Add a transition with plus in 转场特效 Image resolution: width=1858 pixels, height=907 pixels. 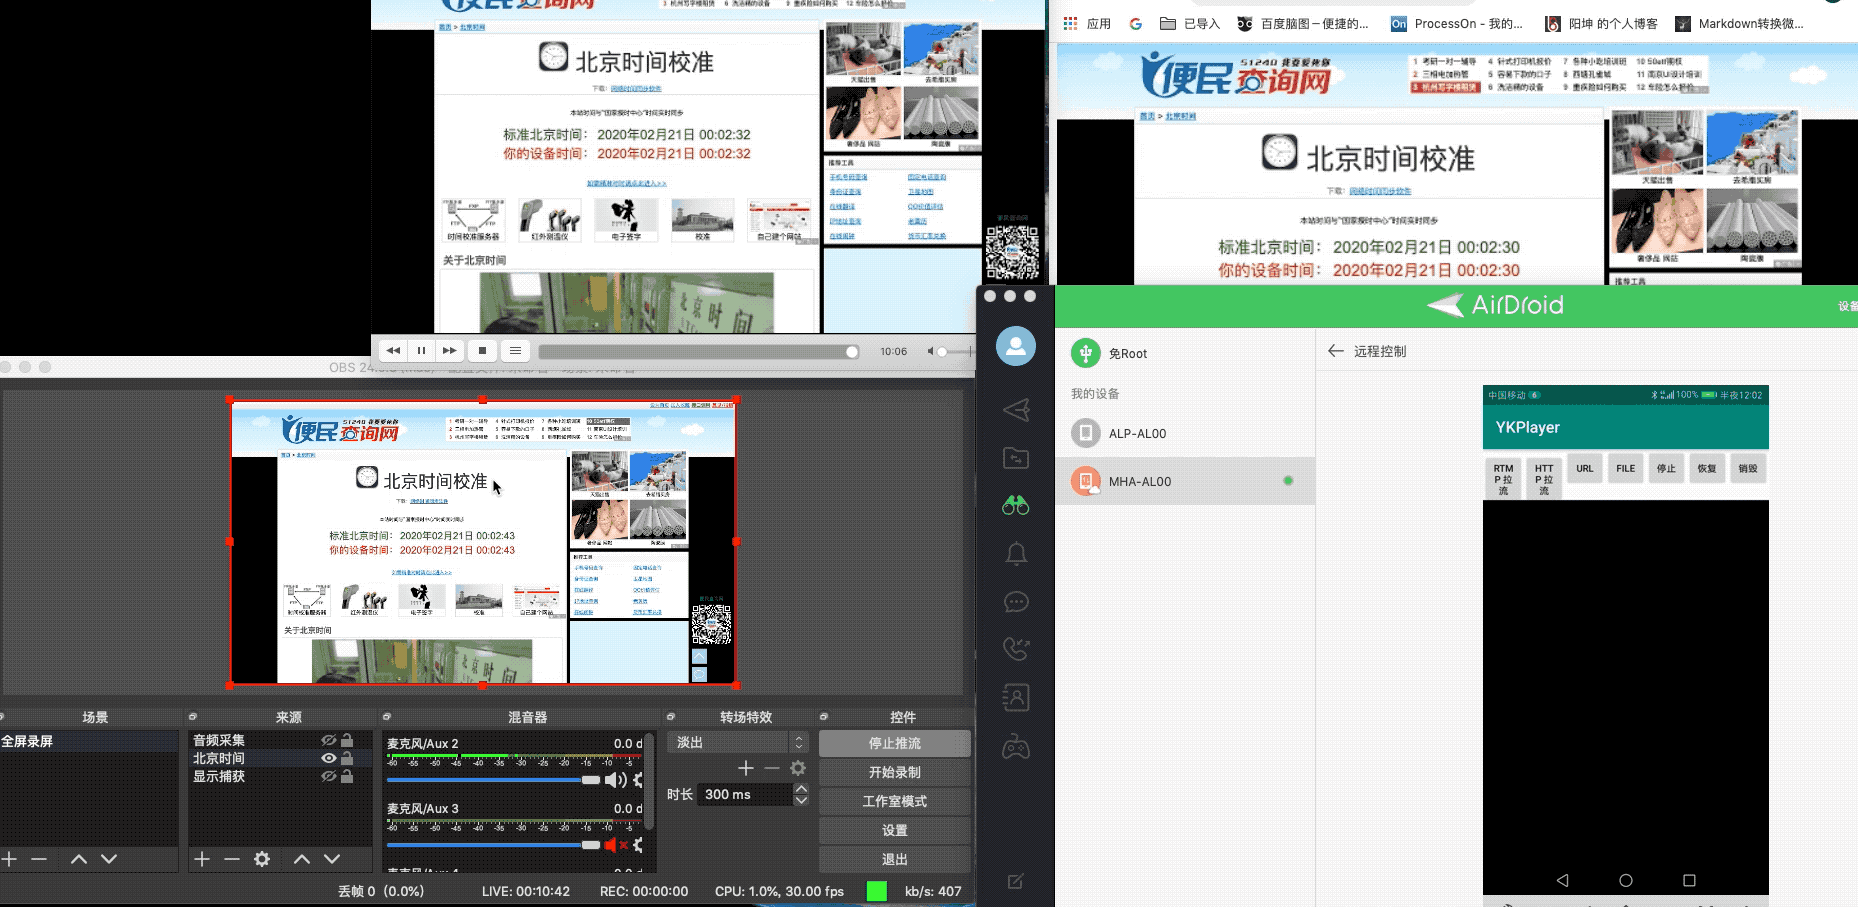[x=746, y=768]
